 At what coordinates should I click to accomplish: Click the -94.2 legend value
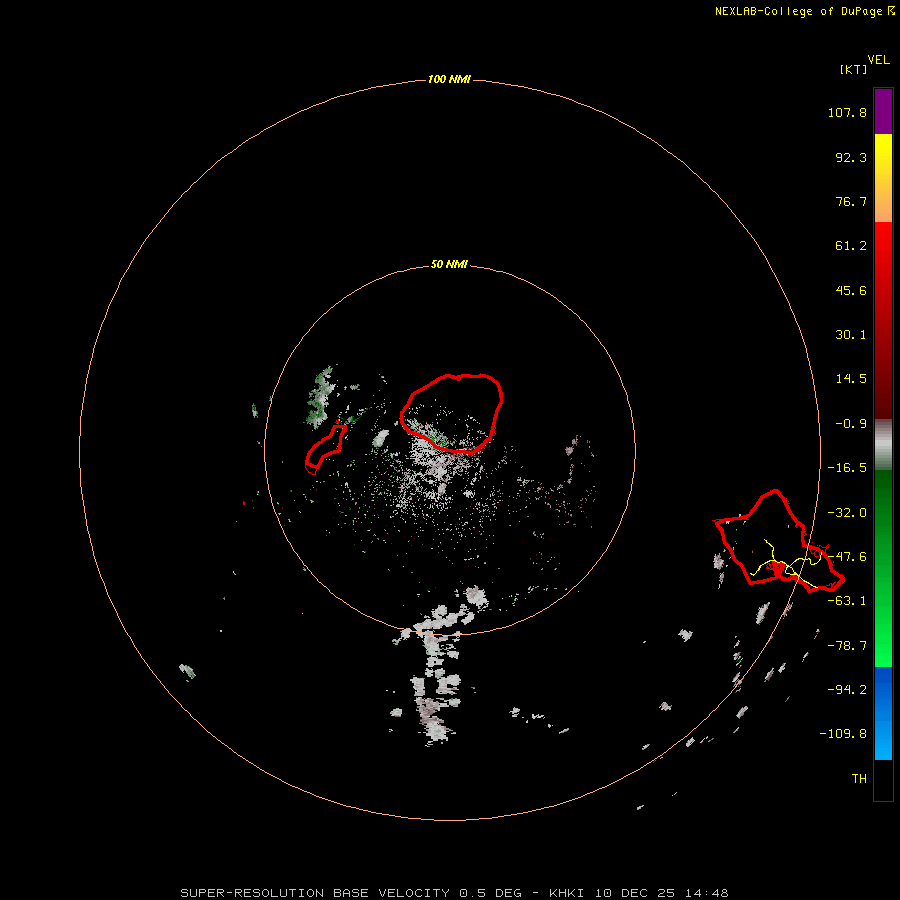tap(847, 689)
